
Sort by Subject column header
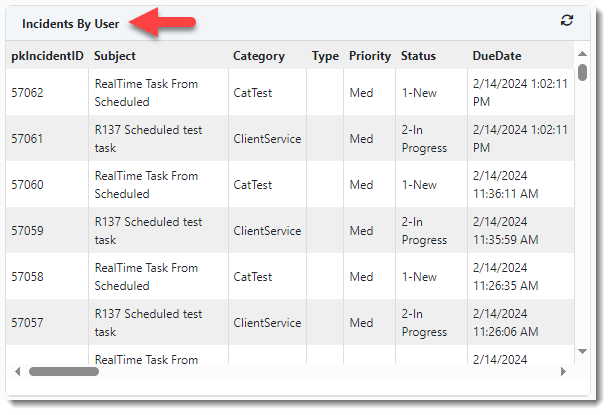click(115, 56)
